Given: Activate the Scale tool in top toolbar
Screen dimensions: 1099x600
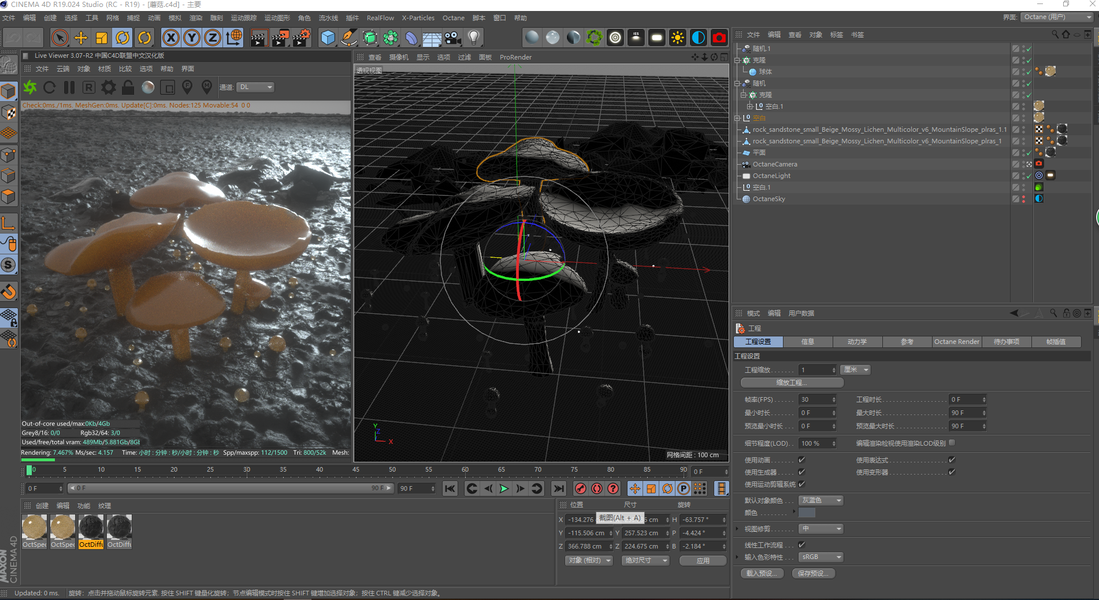Looking at the screenshot, I should [102, 37].
